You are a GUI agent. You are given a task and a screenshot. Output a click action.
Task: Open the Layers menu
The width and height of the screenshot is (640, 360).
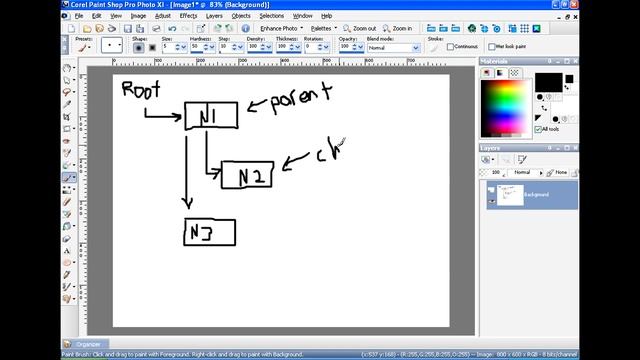click(x=214, y=16)
